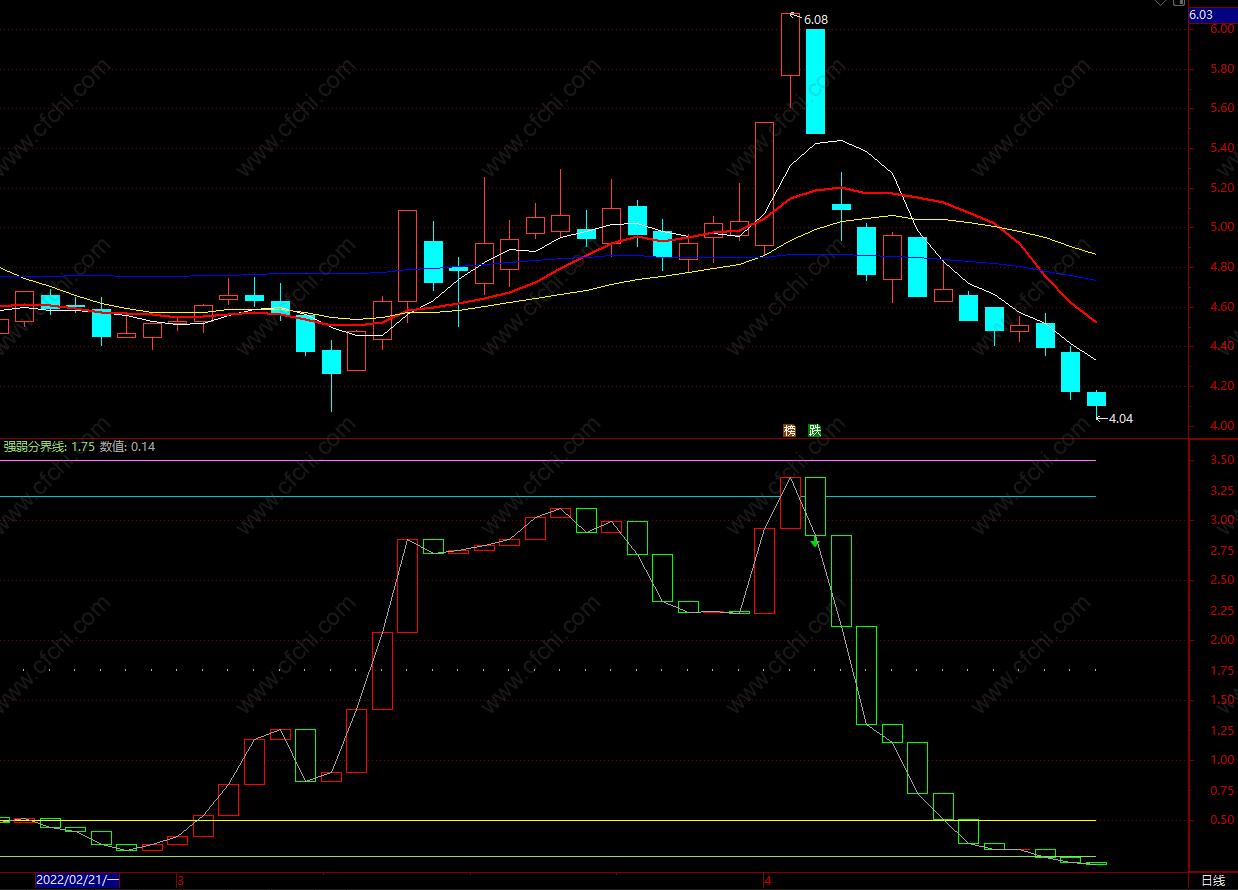This screenshot has height=890, width=1238.
Task: Click the 4.00 price axis label
Action: 1221,426
